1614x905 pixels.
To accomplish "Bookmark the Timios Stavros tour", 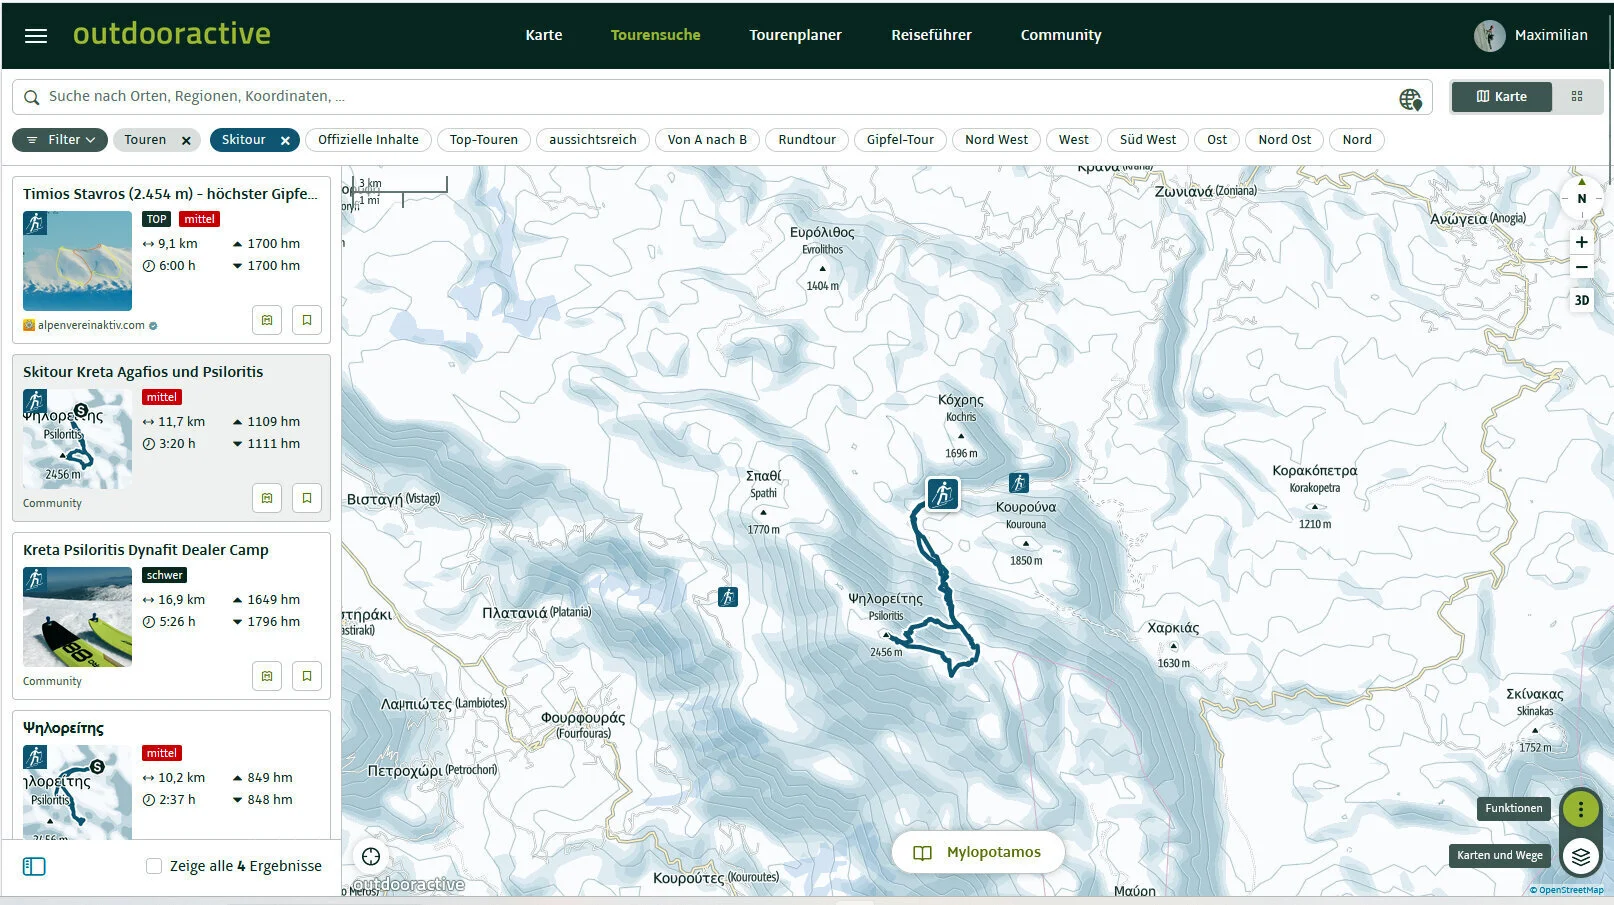I will (x=307, y=320).
